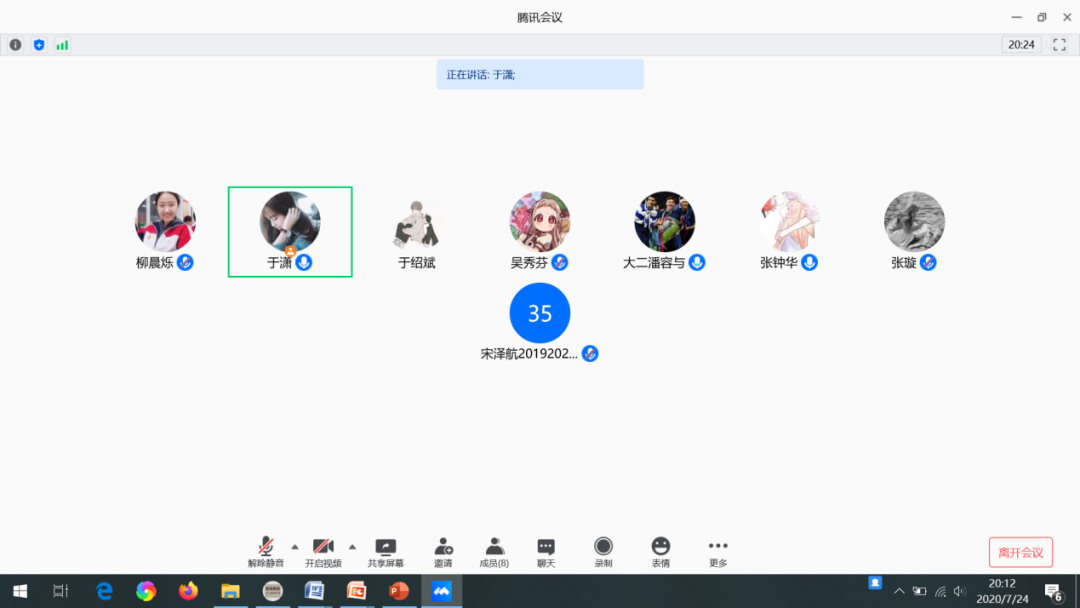The width and height of the screenshot is (1080, 608).
Task: Select 于潇's highlighted participant tile
Action: point(290,232)
